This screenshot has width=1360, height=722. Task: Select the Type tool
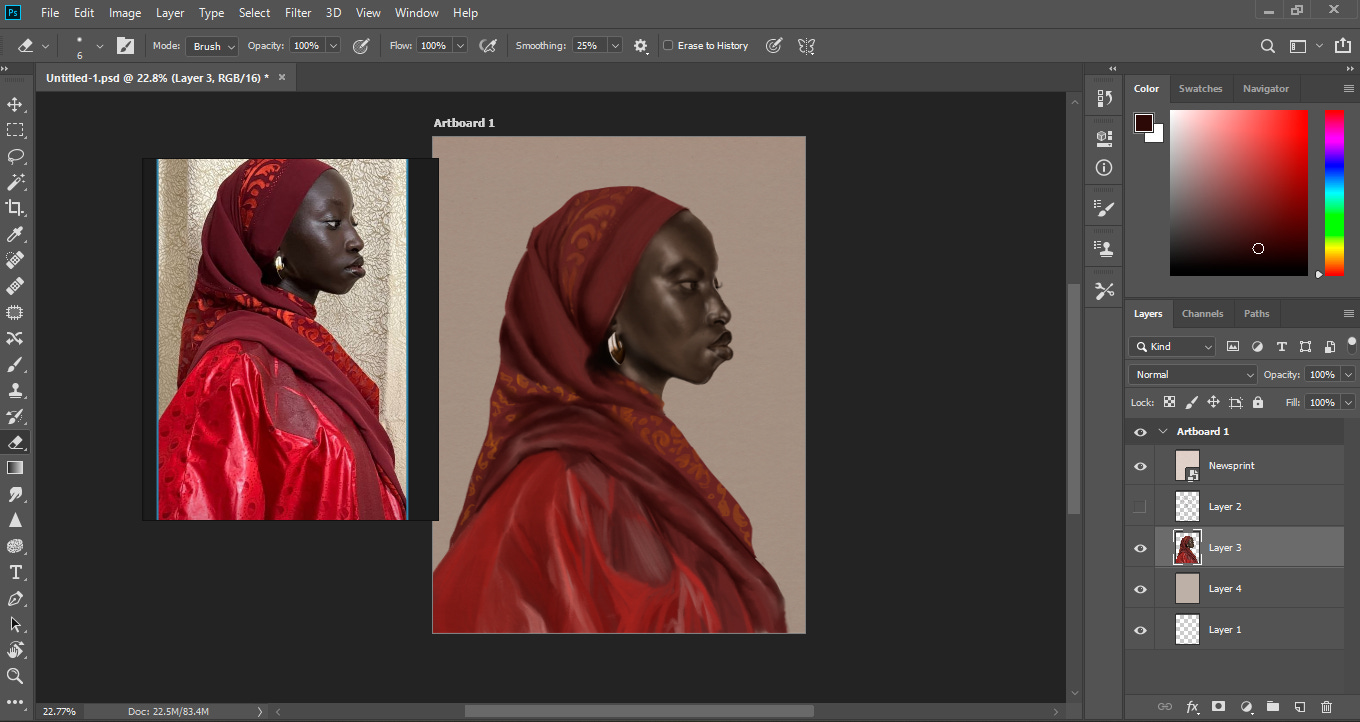15,572
